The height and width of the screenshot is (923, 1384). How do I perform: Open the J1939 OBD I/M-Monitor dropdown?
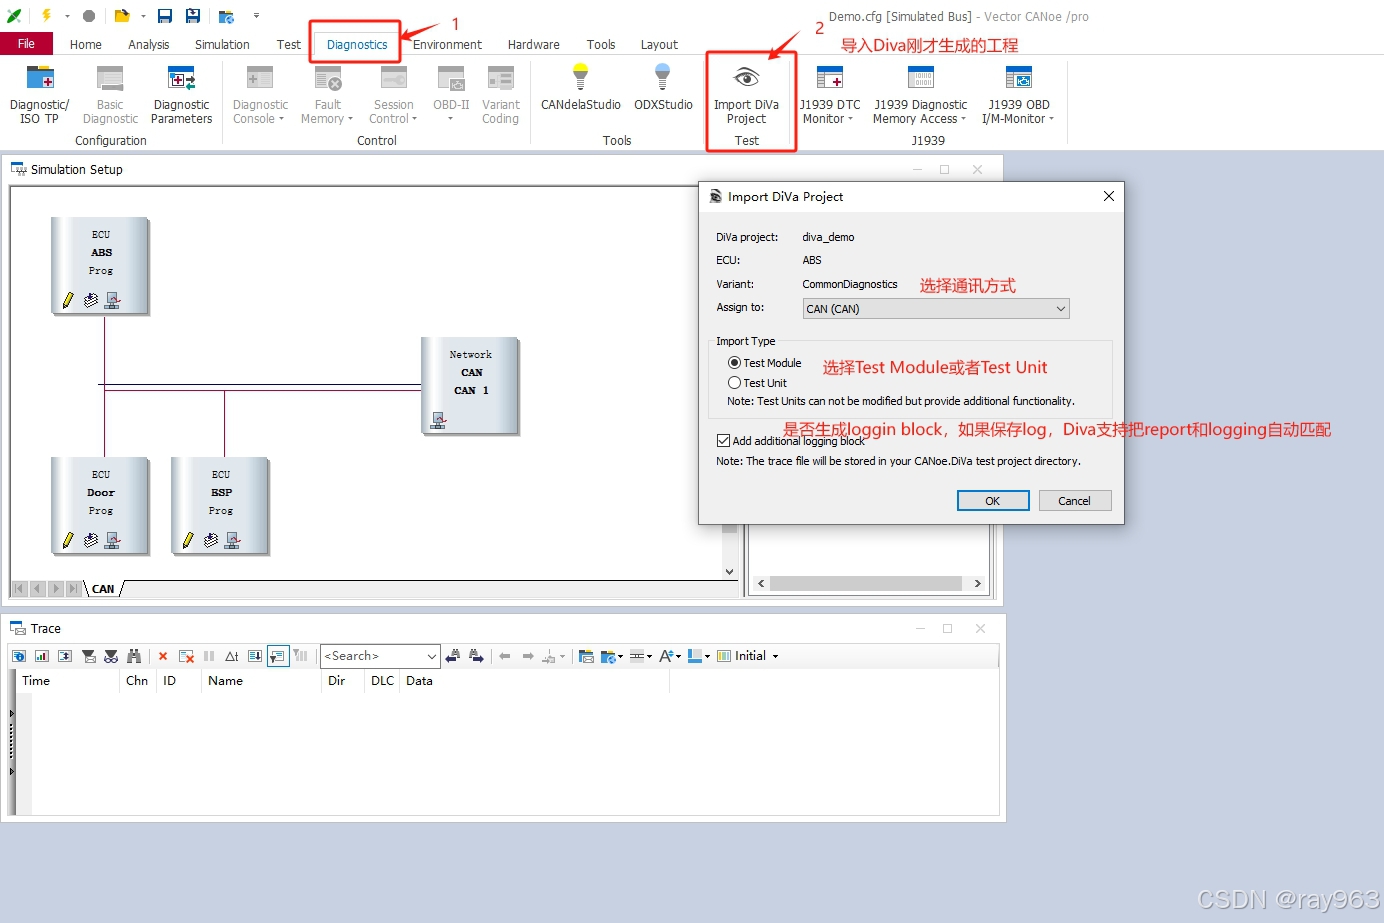click(1018, 95)
